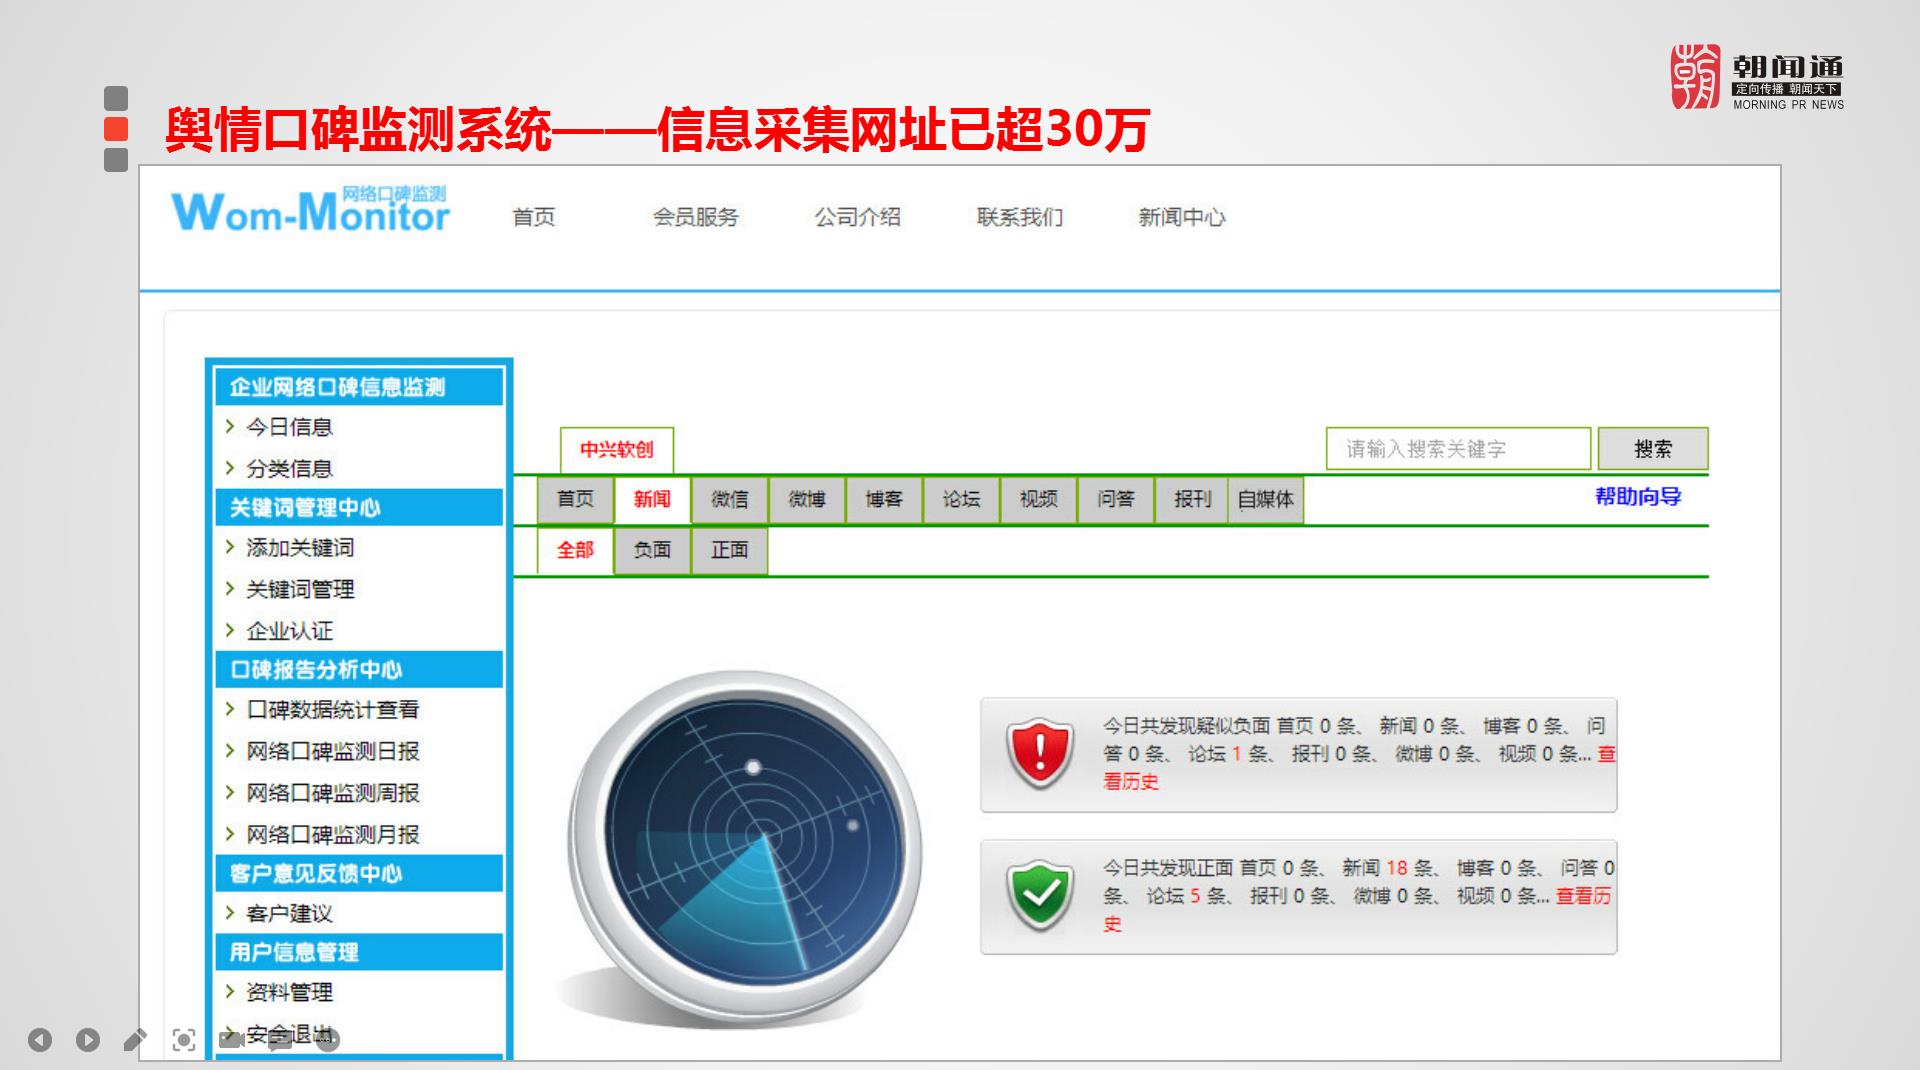This screenshot has height=1070, width=1920.
Task: Go to previous slide with left arrow control
Action: click(40, 1040)
